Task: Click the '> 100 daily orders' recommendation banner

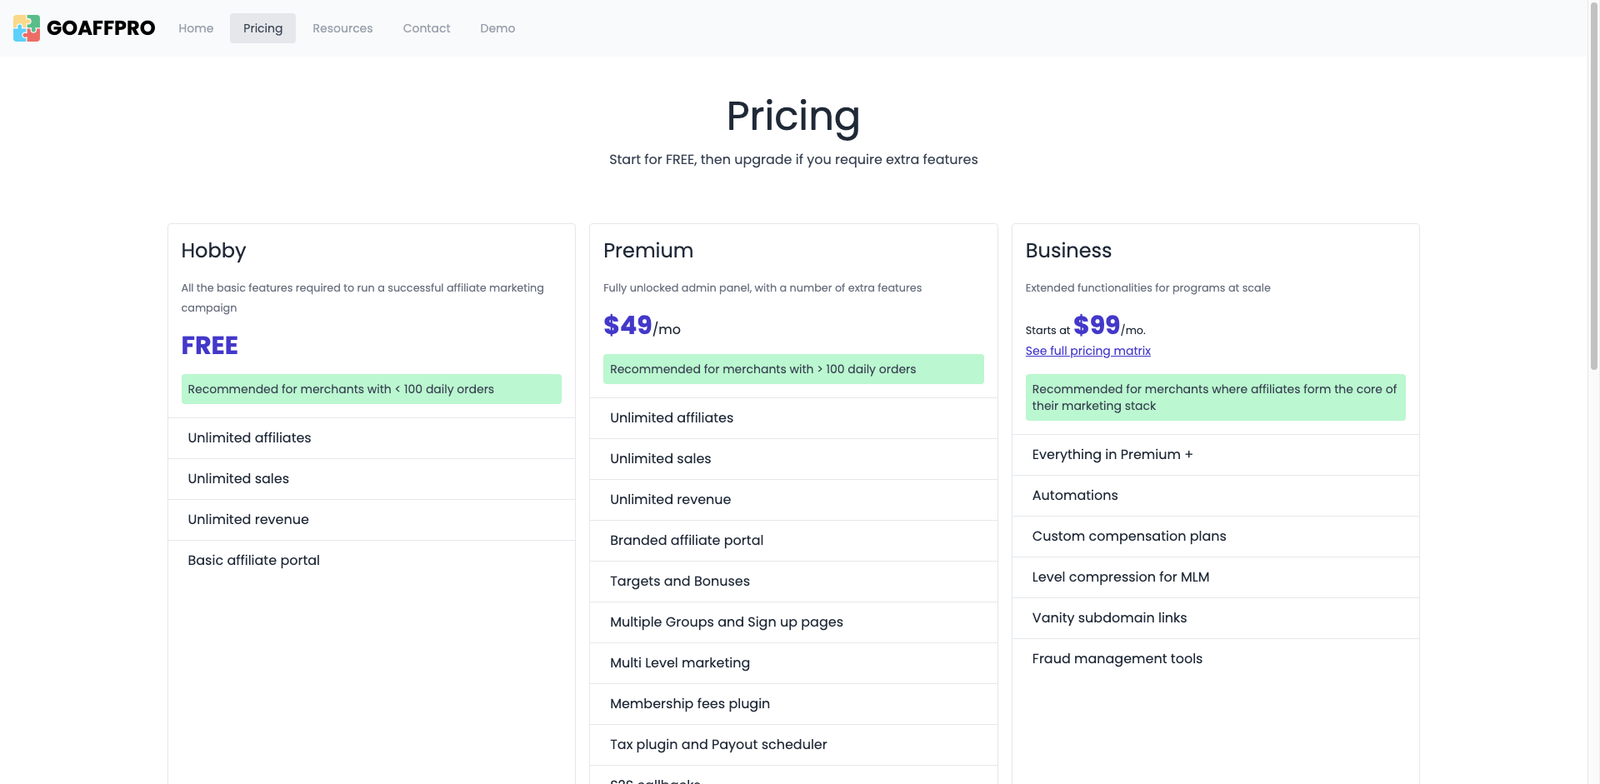Action: coord(793,369)
